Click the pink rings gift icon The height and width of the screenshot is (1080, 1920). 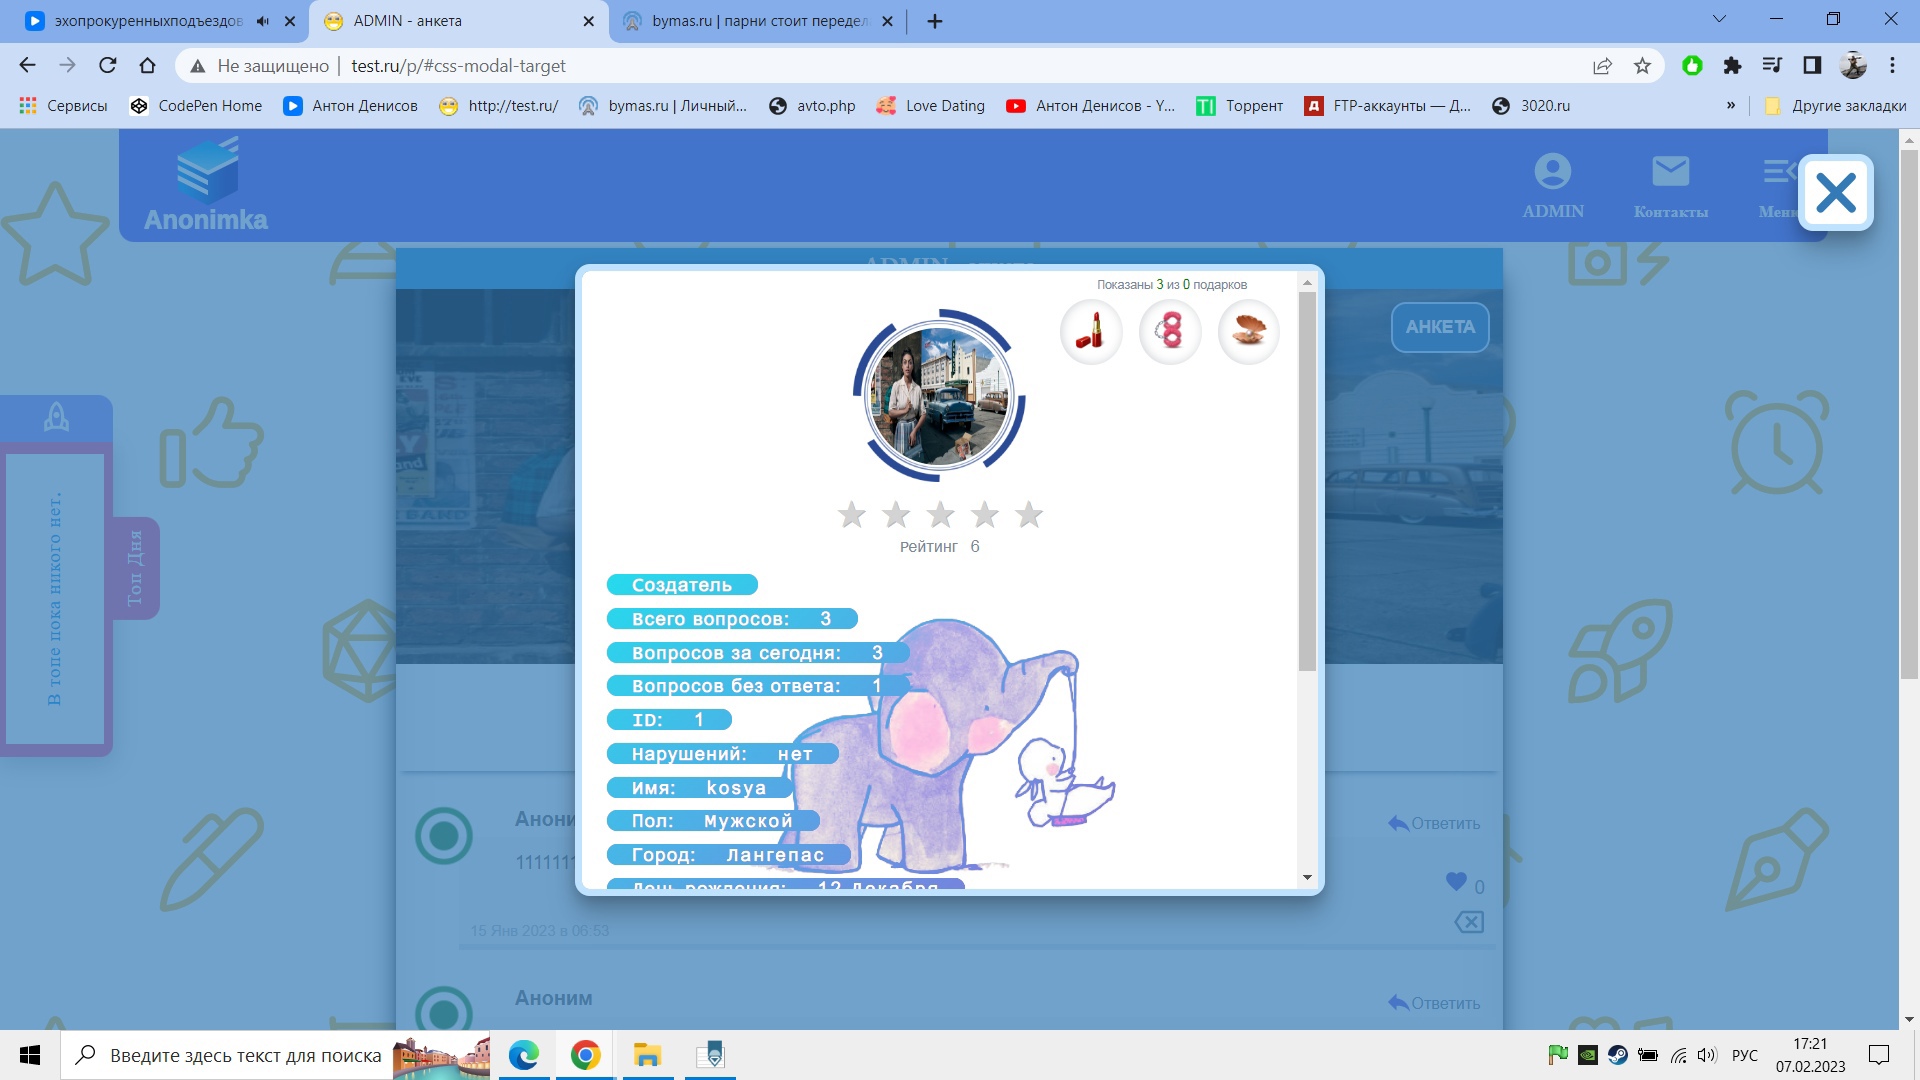(1169, 331)
